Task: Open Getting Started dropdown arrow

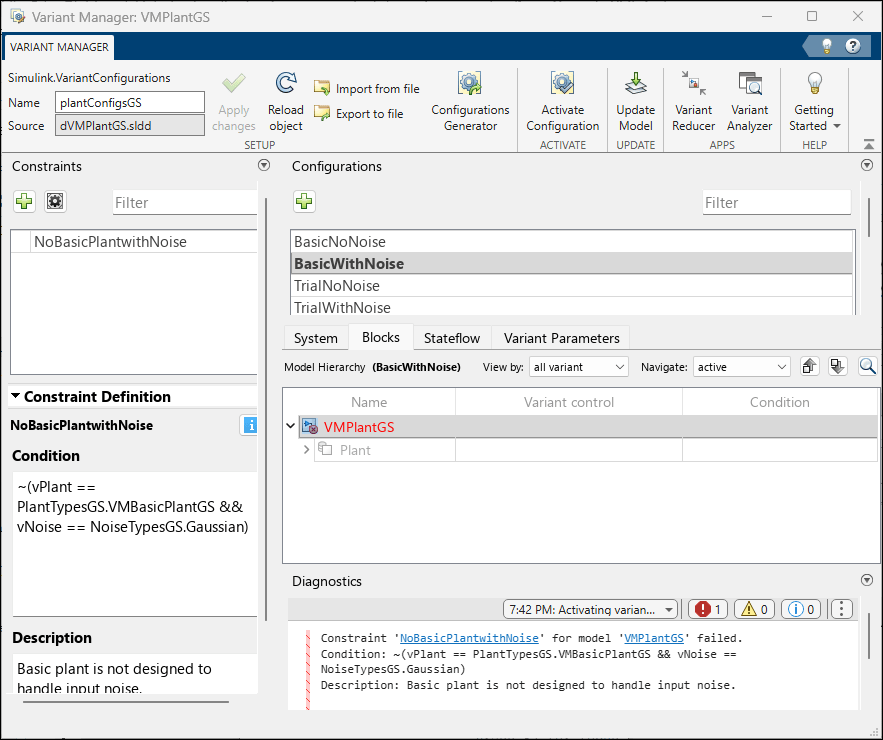Action: tap(837, 126)
